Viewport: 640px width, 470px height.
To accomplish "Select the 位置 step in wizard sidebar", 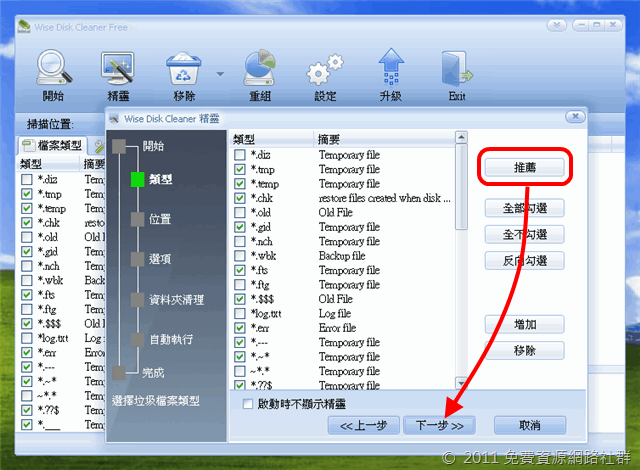I will click(x=160, y=219).
